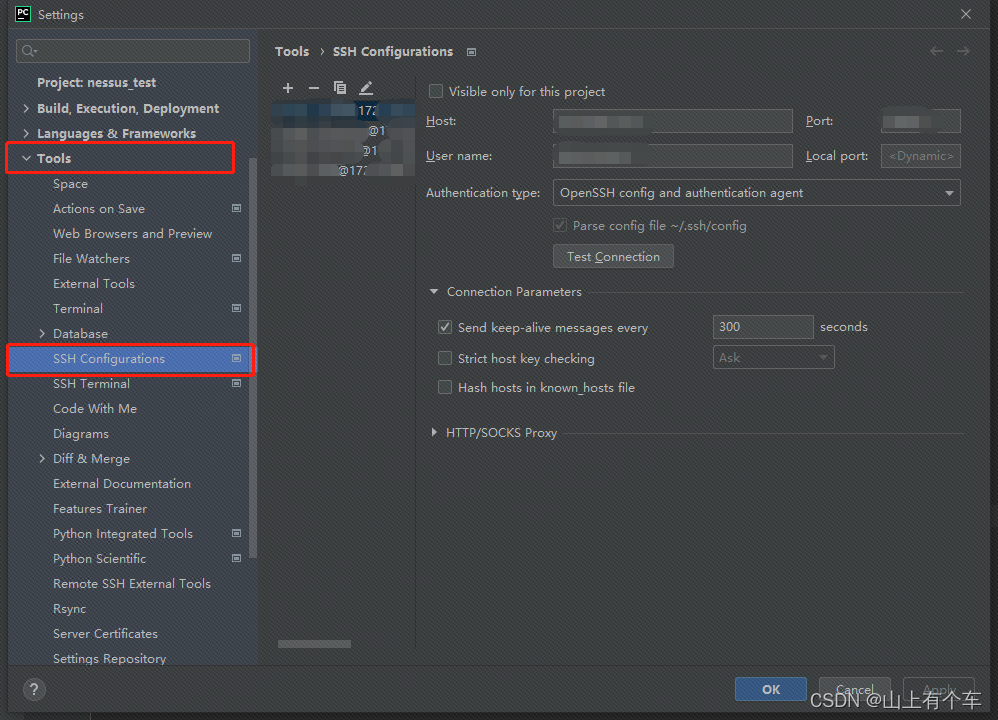
Task: Remove the selected SSH configuration
Action: tap(314, 88)
